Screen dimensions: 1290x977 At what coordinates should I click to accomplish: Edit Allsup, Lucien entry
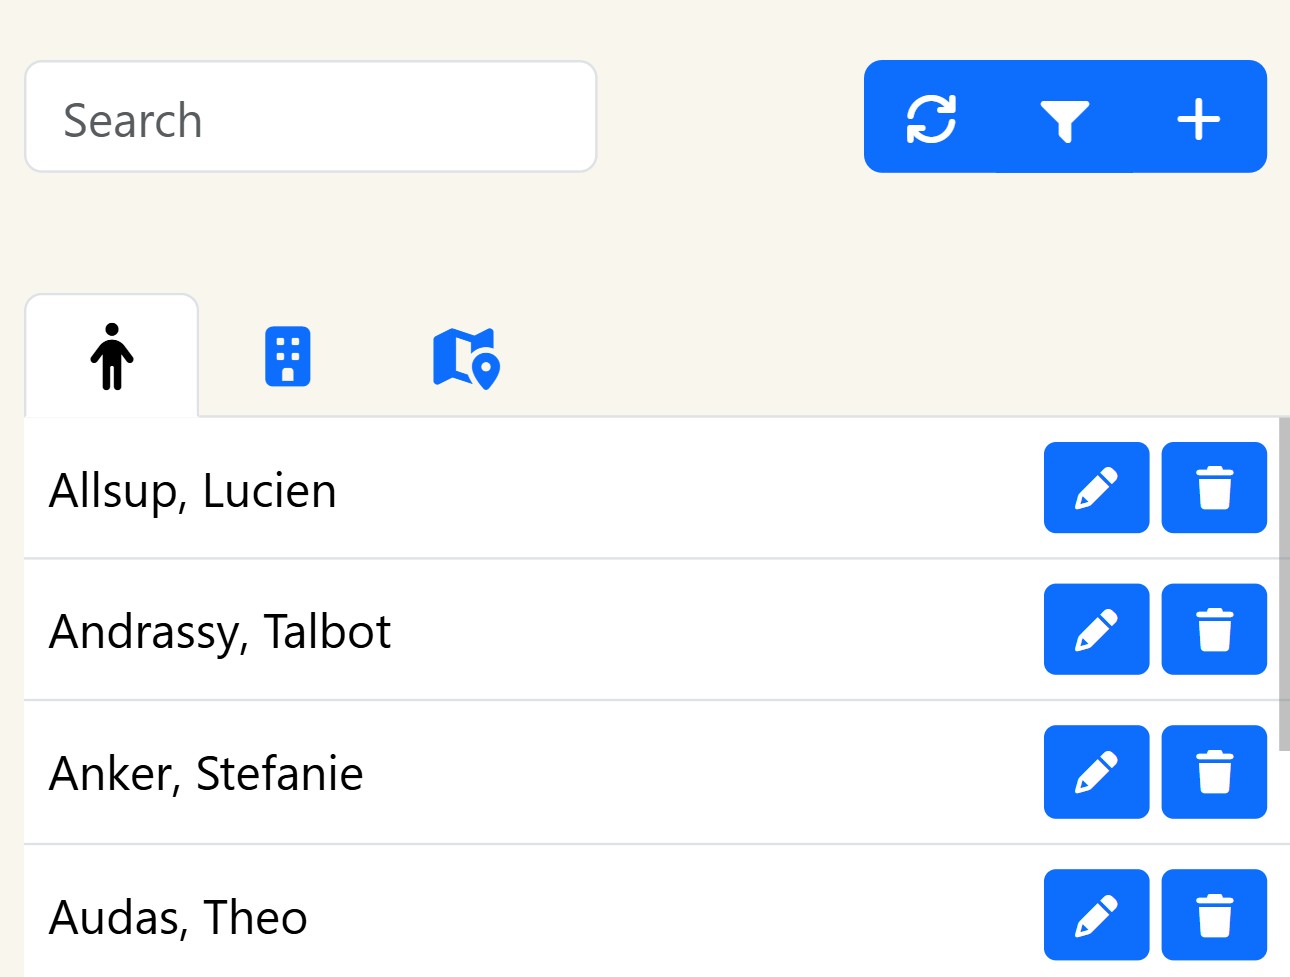coord(1096,488)
